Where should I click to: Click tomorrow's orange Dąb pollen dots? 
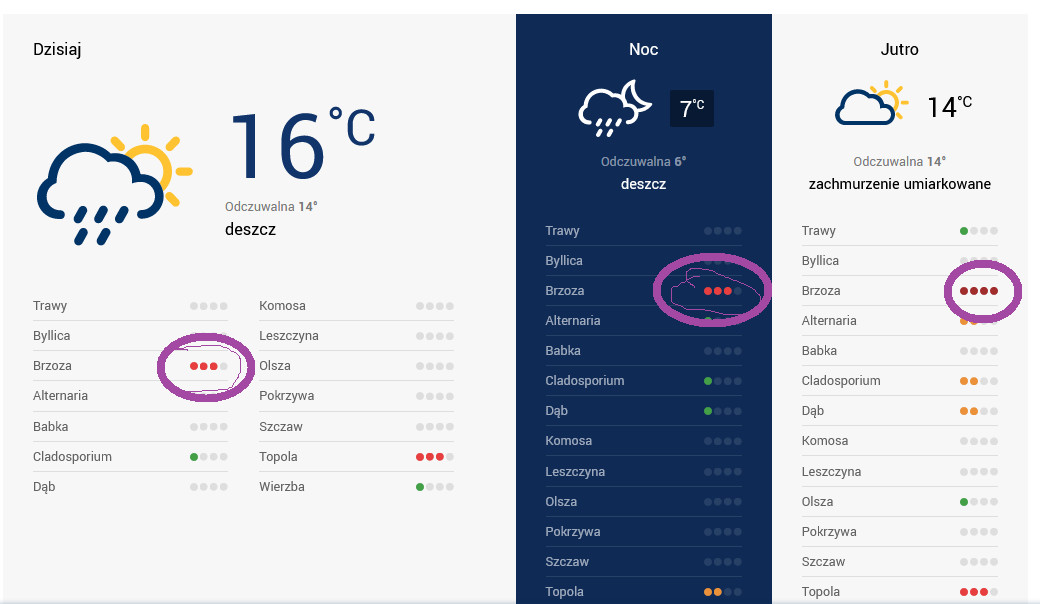point(979,411)
